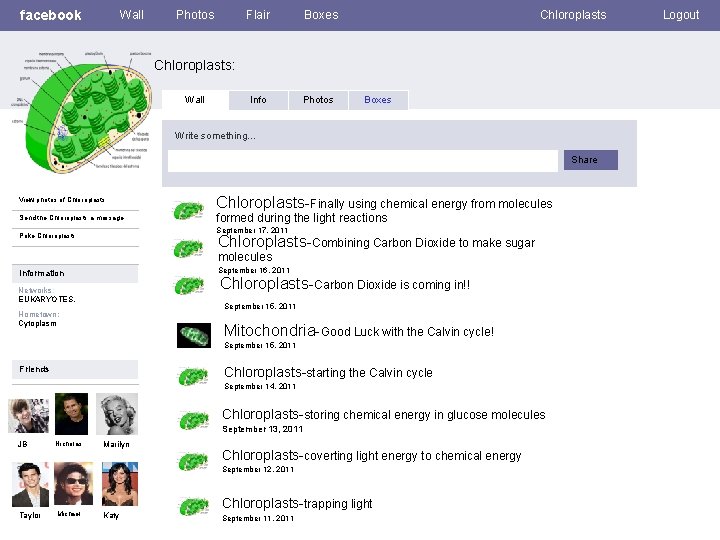Screen dimensions: 720x540
Task: Click 'starting the Calvin cycle' post text
Action: pos(369,372)
